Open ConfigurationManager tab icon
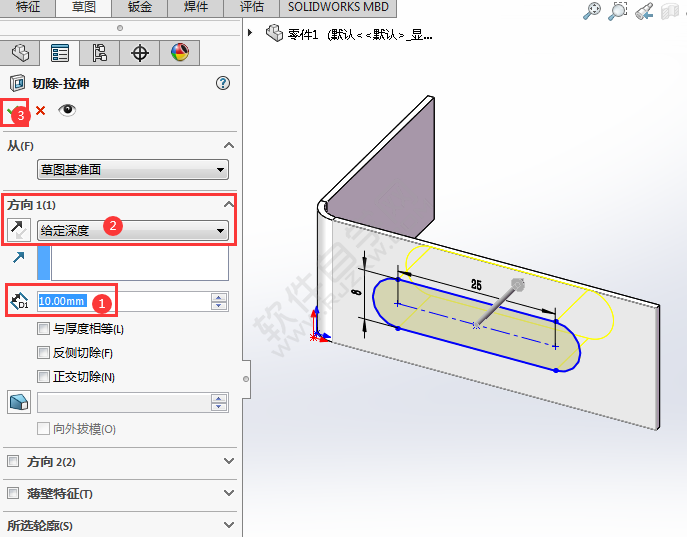The image size is (687, 537). (x=99, y=53)
